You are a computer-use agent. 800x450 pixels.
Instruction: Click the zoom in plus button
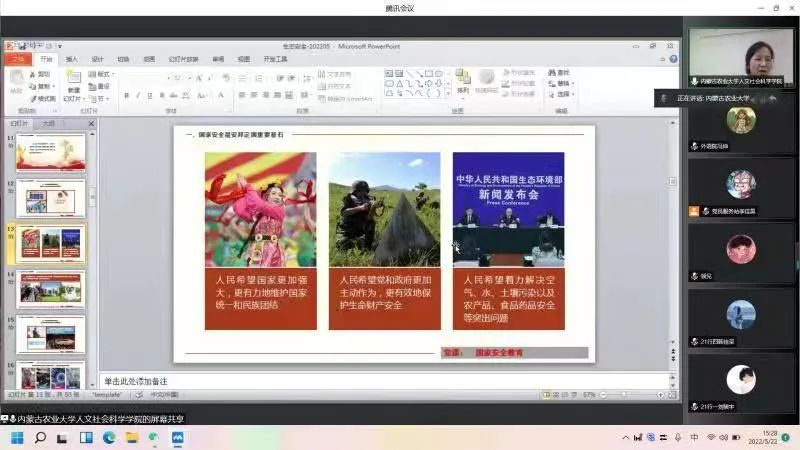(x=660, y=395)
